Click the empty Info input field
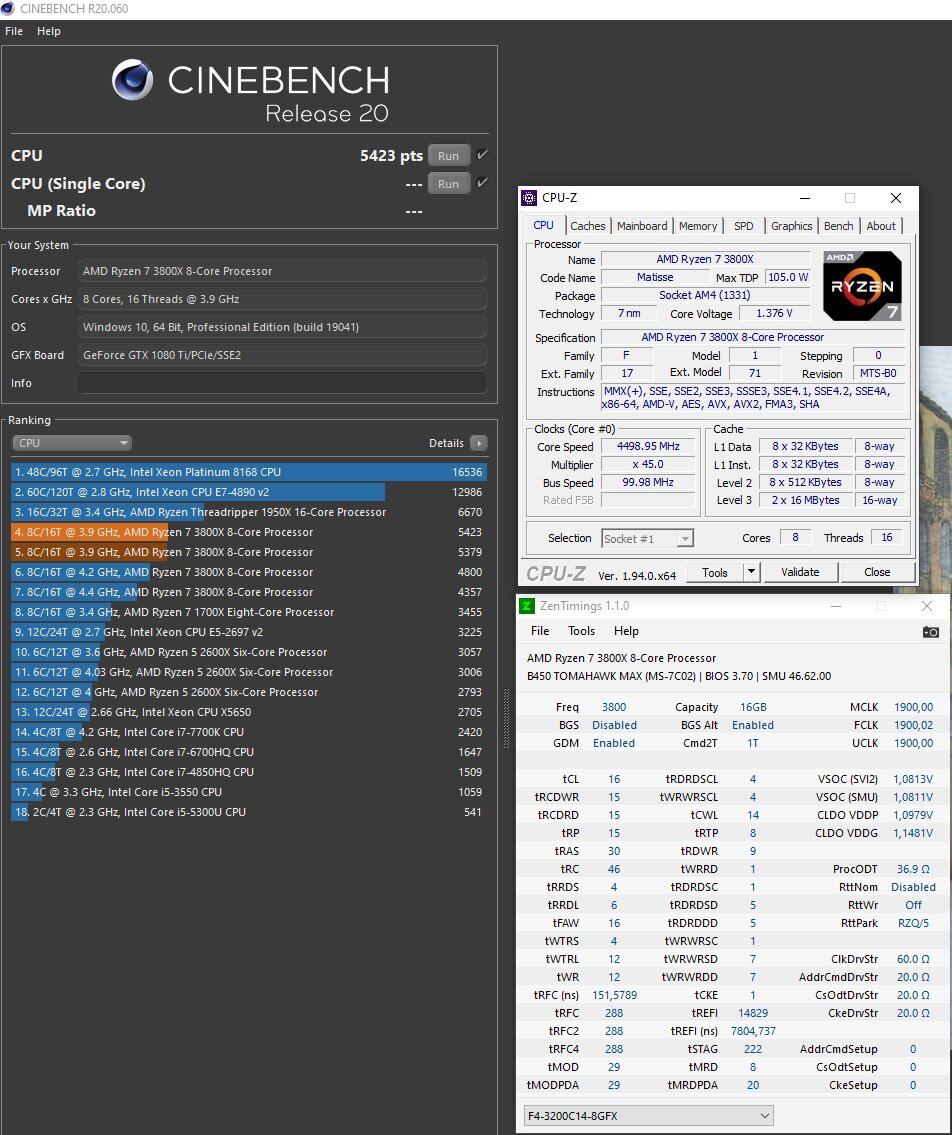952x1135 pixels. pyautogui.click(x=282, y=383)
